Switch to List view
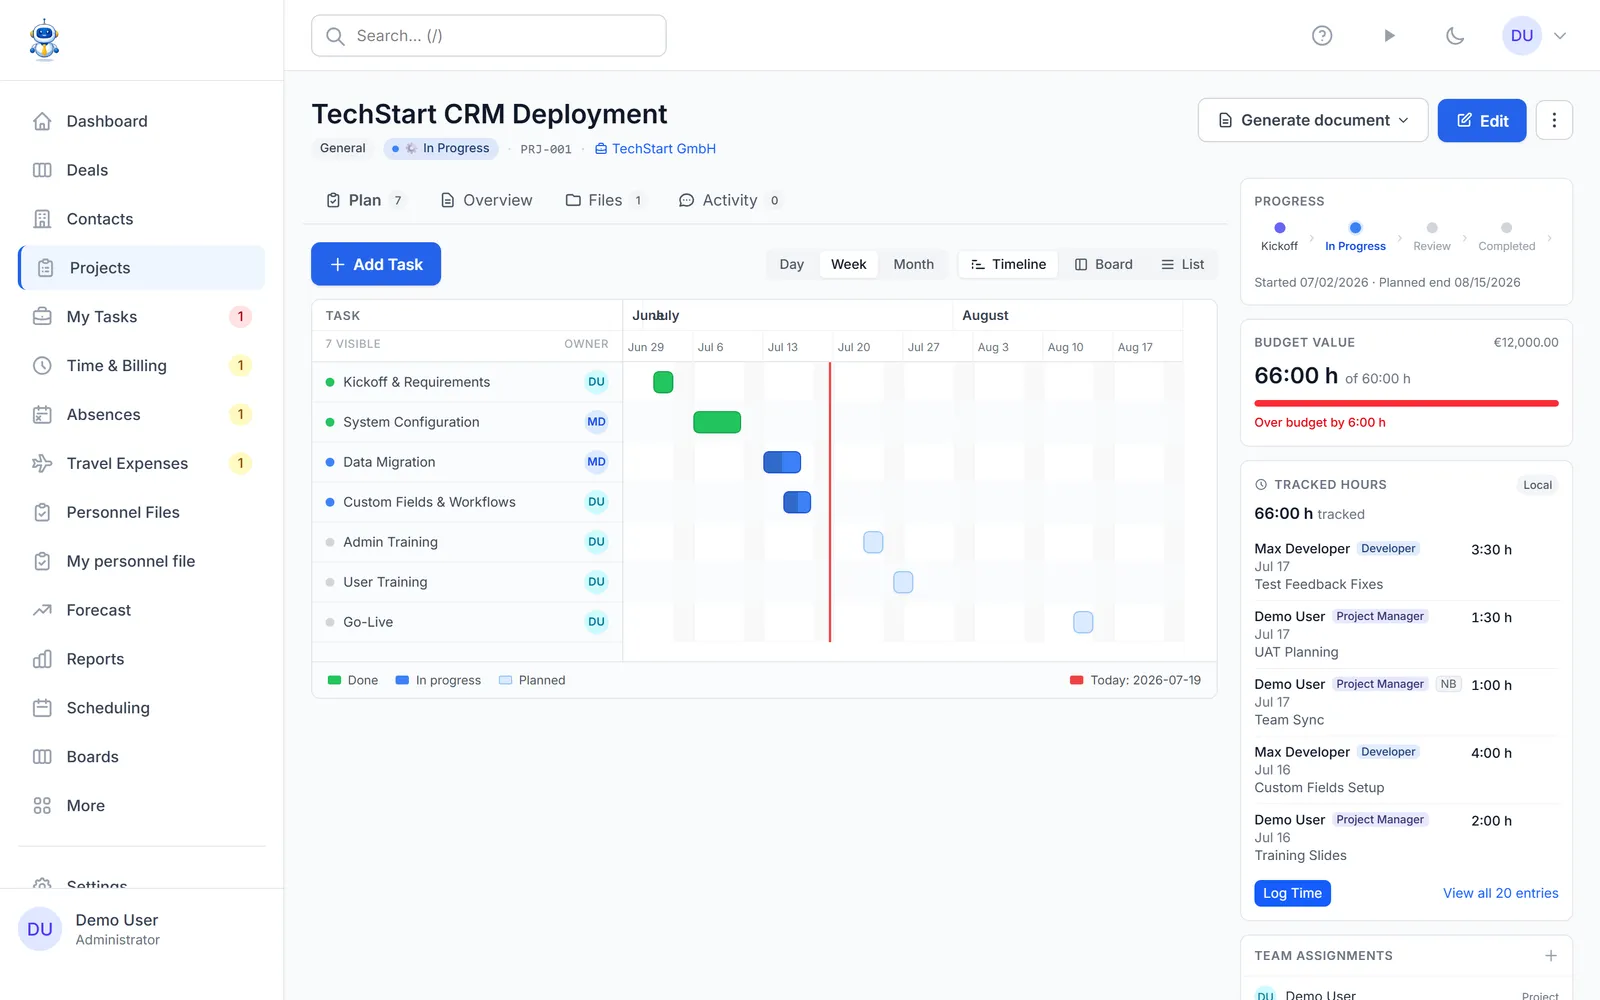 (1182, 264)
